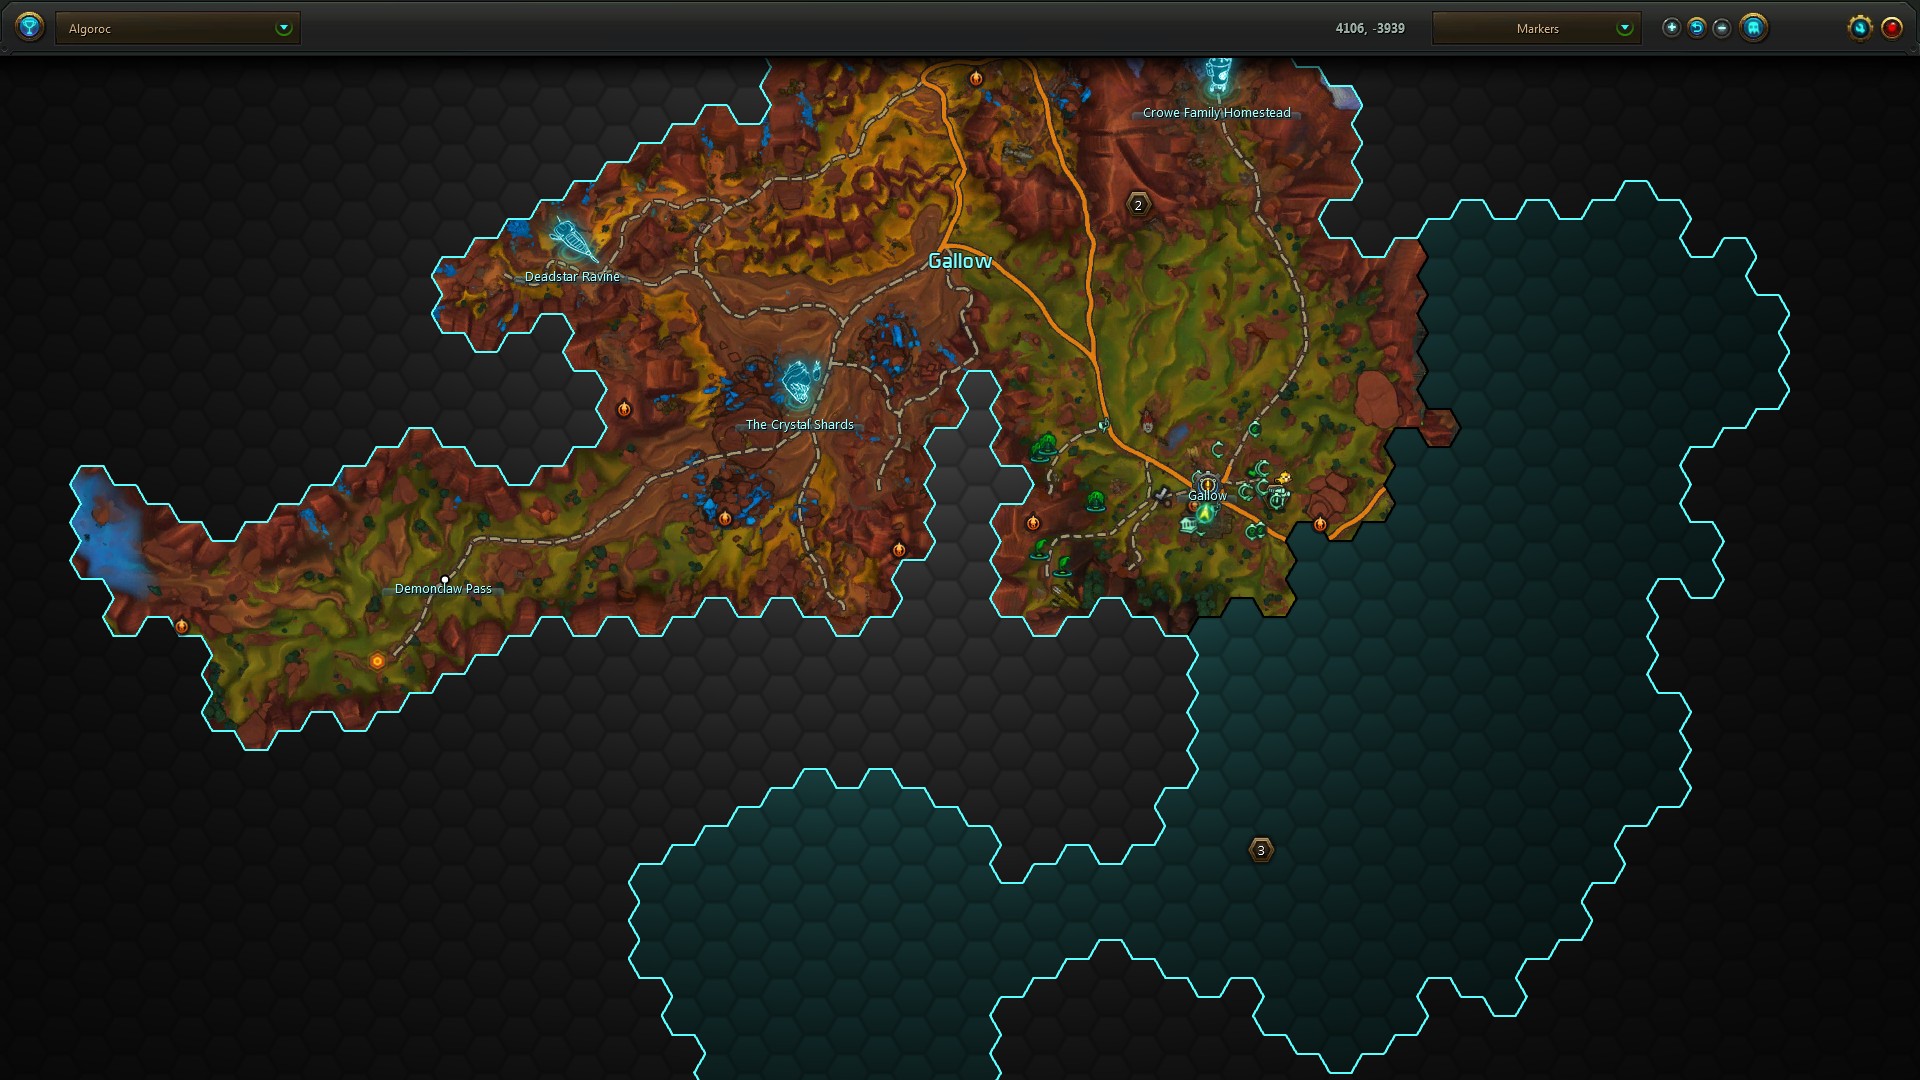Select the orange quest objective near Demonclaw Pass
1920x1080 pixels.
(x=377, y=661)
